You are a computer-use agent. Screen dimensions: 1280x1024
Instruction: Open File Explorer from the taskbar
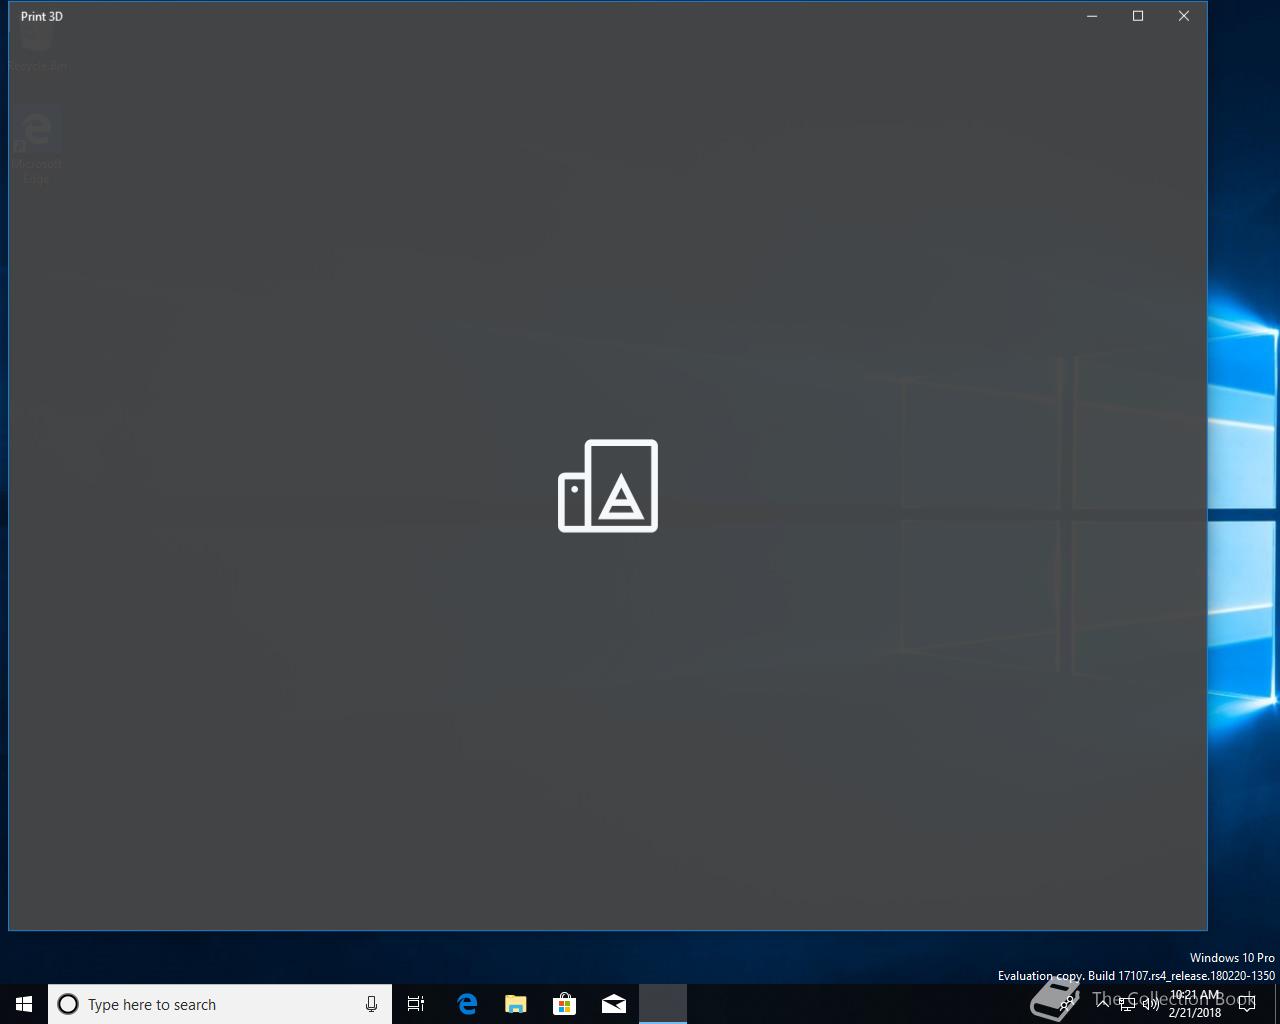click(x=516, y=1004)
